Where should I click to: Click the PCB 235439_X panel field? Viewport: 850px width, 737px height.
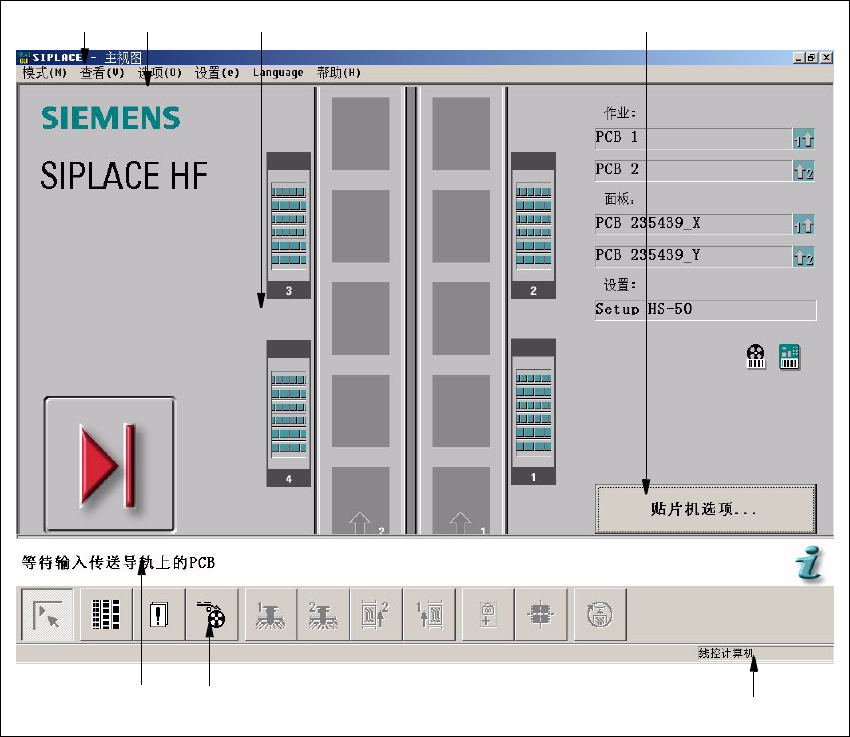(693, 224)
